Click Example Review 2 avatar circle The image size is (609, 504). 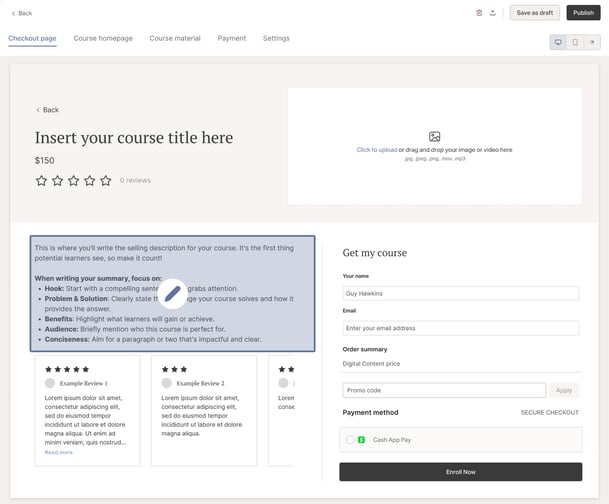pos(166,383)
